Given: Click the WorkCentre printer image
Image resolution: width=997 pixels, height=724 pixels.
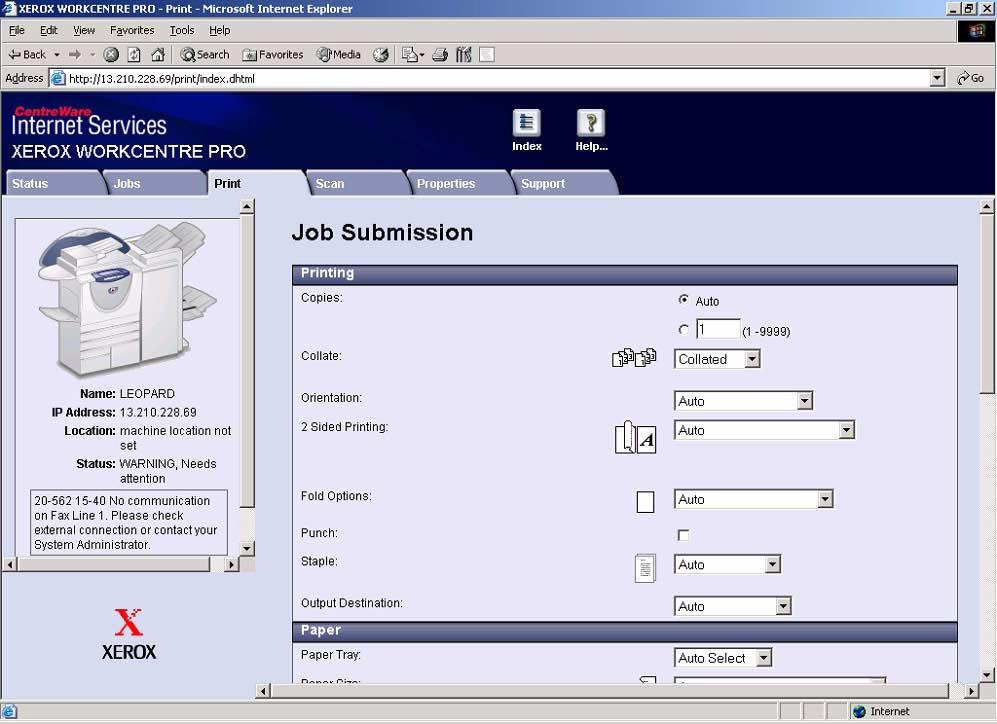Looking at the screenshot, I should [128, 299].
